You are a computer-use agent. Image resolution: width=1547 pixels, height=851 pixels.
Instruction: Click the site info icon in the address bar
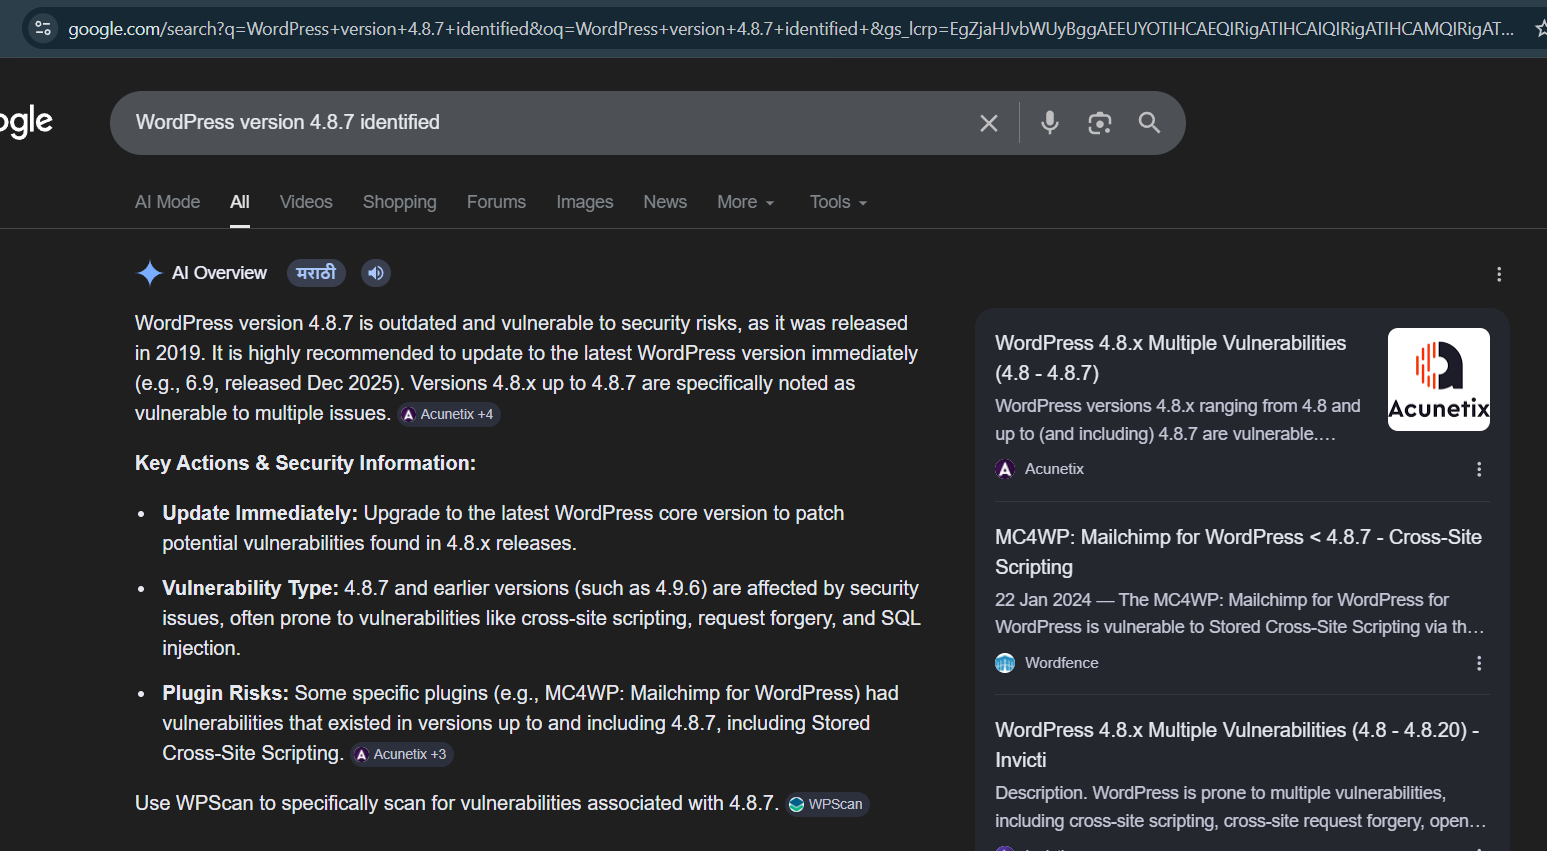[x=41, y=29]
